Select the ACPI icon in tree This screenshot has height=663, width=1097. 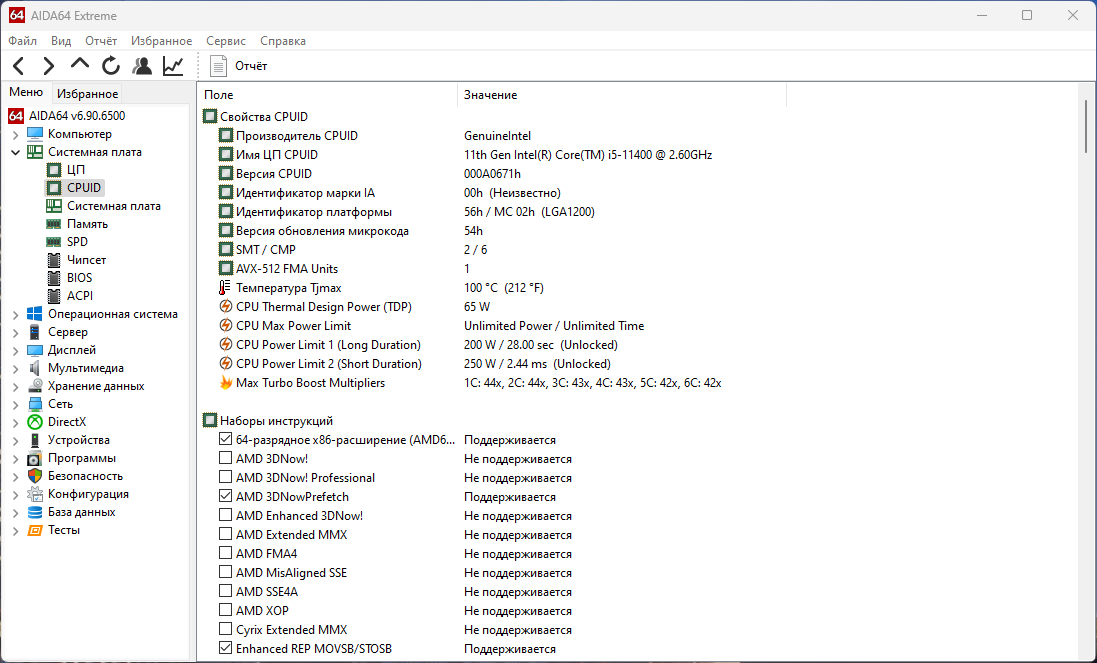pos(54,297)
